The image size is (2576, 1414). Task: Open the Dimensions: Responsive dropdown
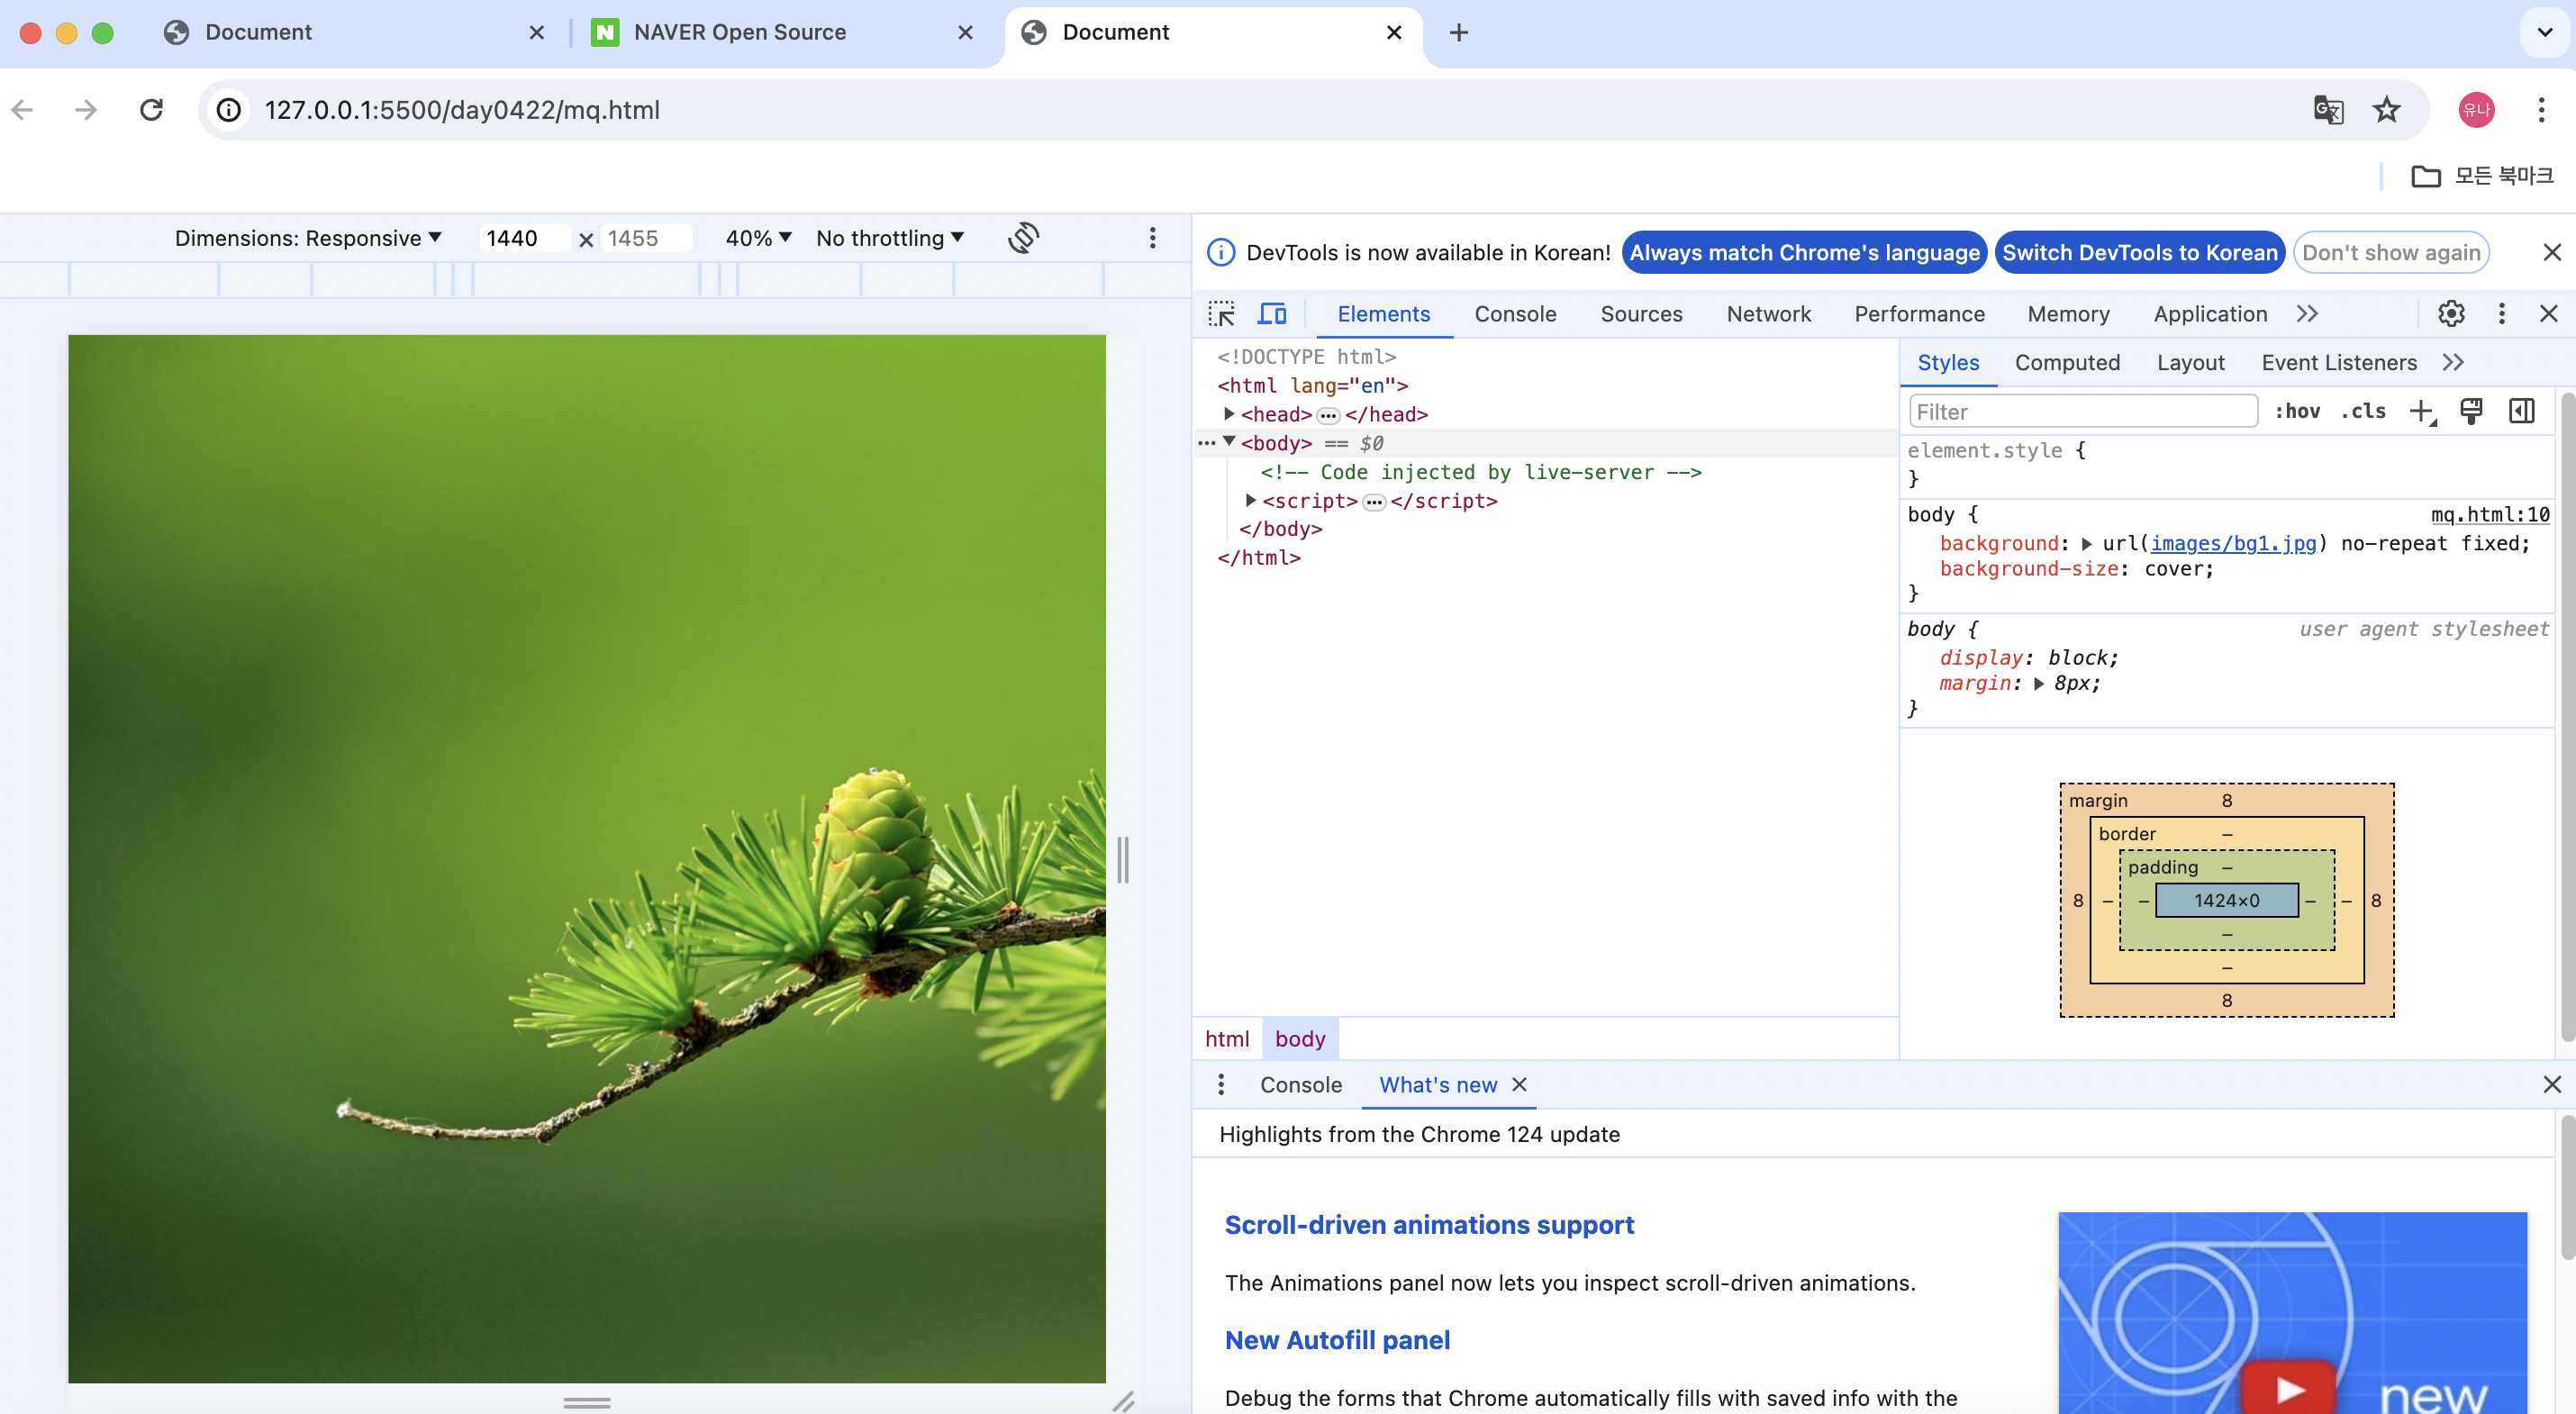click(308, 238)
